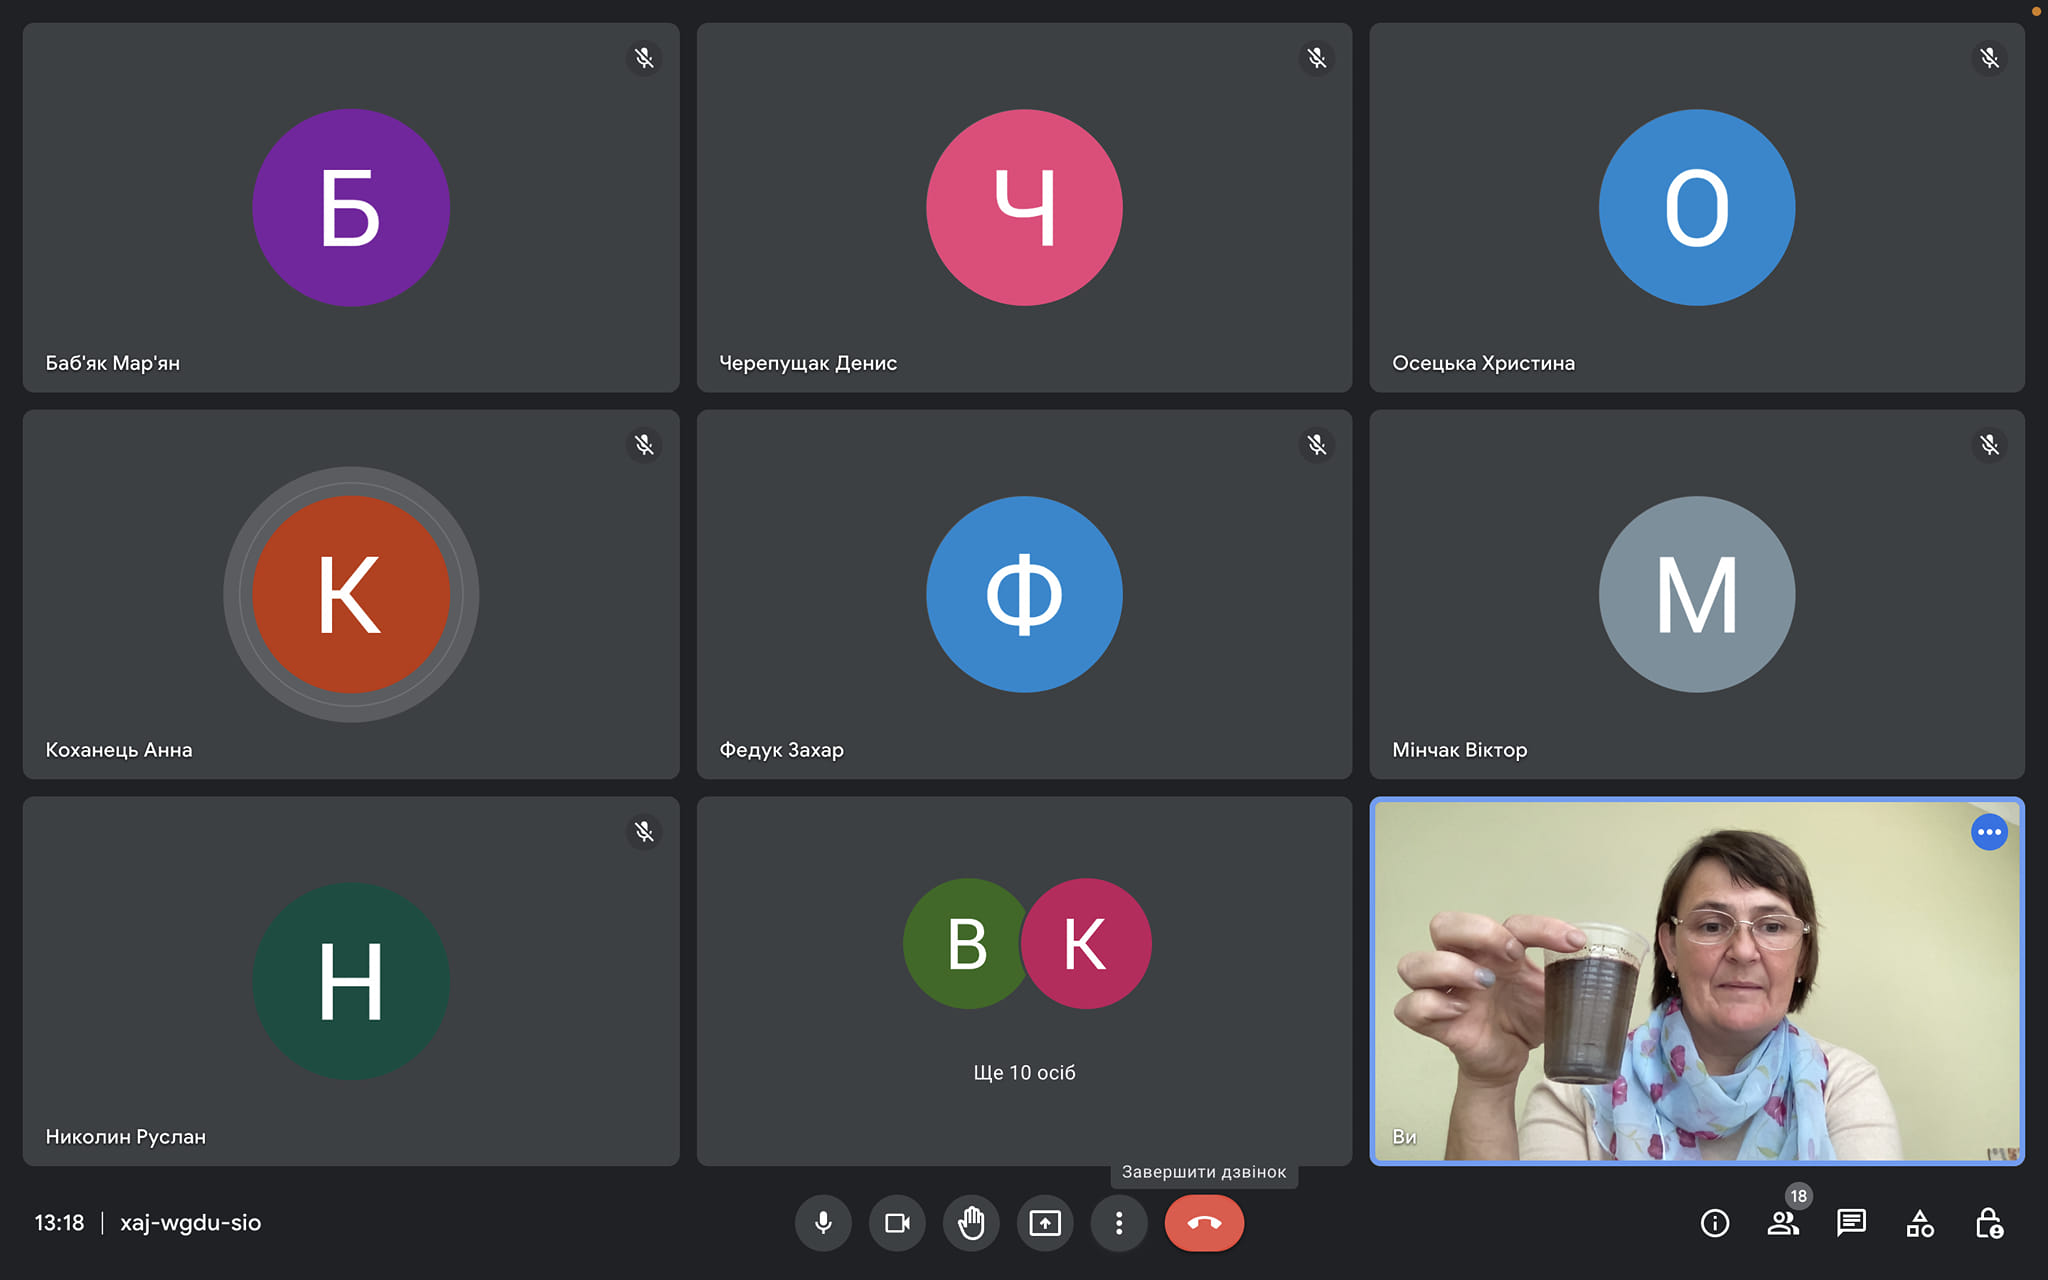Select the gray М avatar
The image size is (2048, 1280).
point(1697,594)
